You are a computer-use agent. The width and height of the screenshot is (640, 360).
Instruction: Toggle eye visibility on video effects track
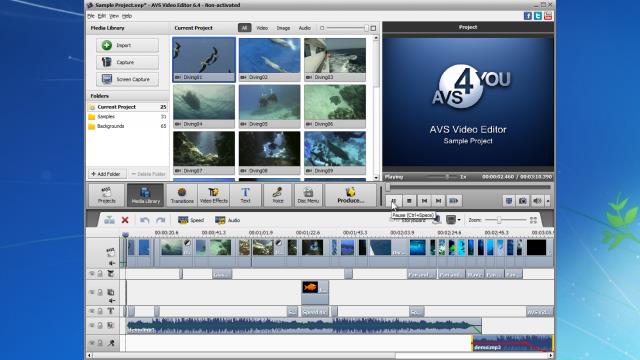tap(92, 273)
